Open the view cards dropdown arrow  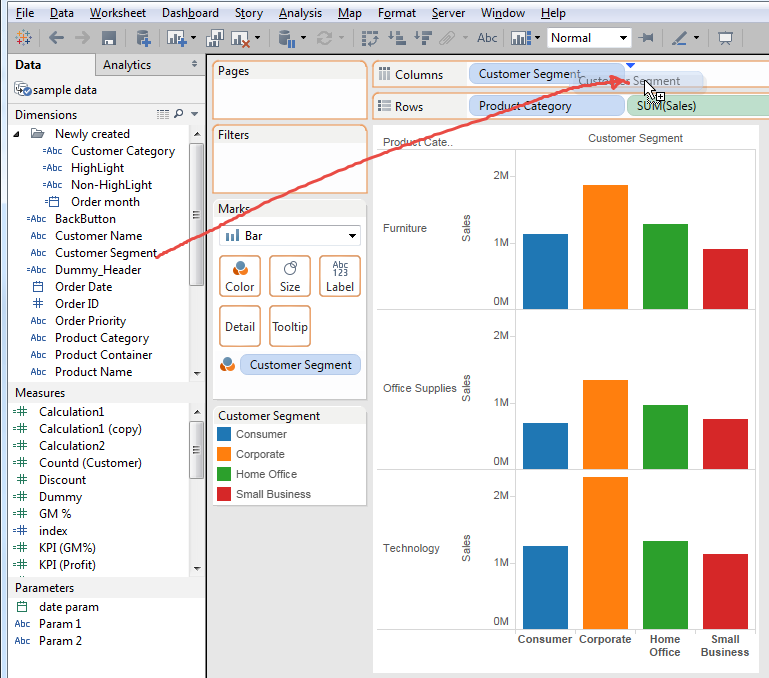click(x=538, y=38)
